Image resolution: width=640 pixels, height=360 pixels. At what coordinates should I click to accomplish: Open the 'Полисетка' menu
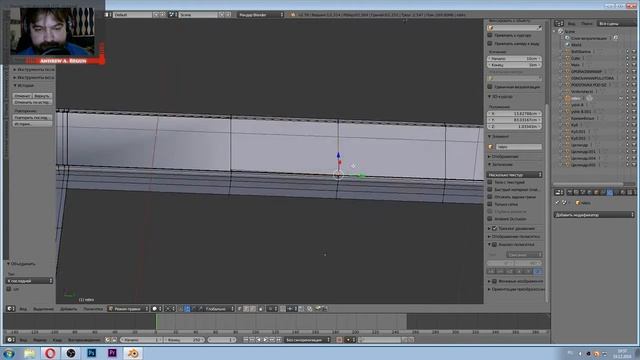(x=93, y=309)
